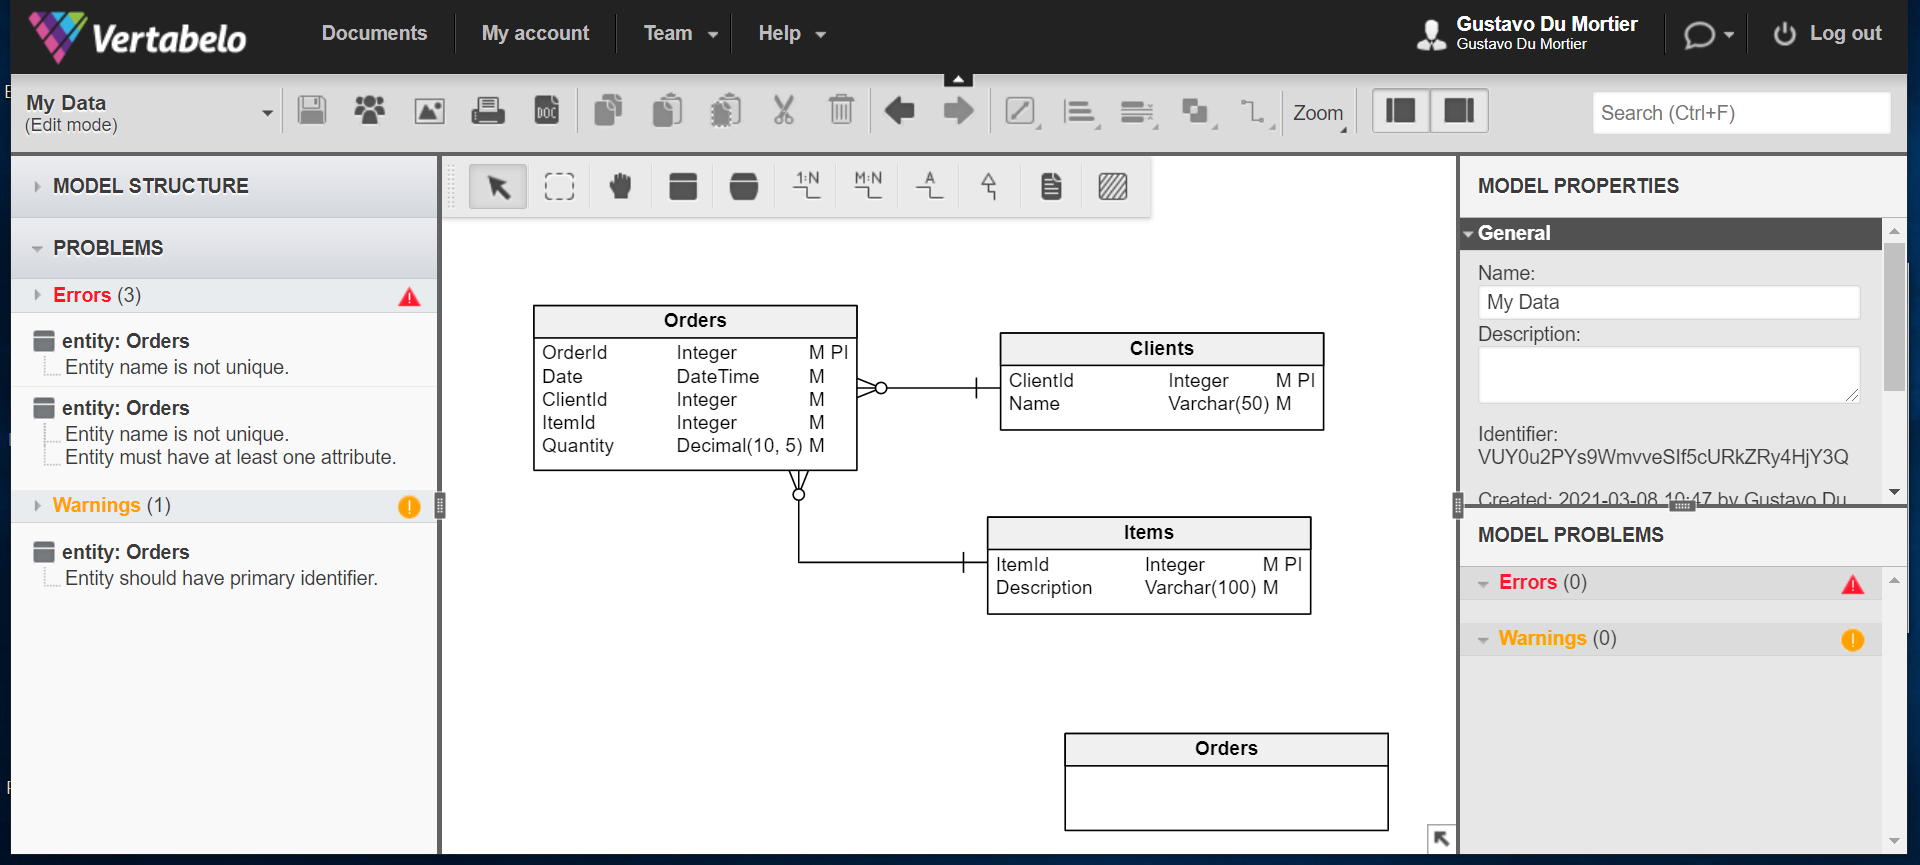This screenshot has width=1920, height=865.
Task: Select the Add note tool
Action: [x=1051, y=186]
